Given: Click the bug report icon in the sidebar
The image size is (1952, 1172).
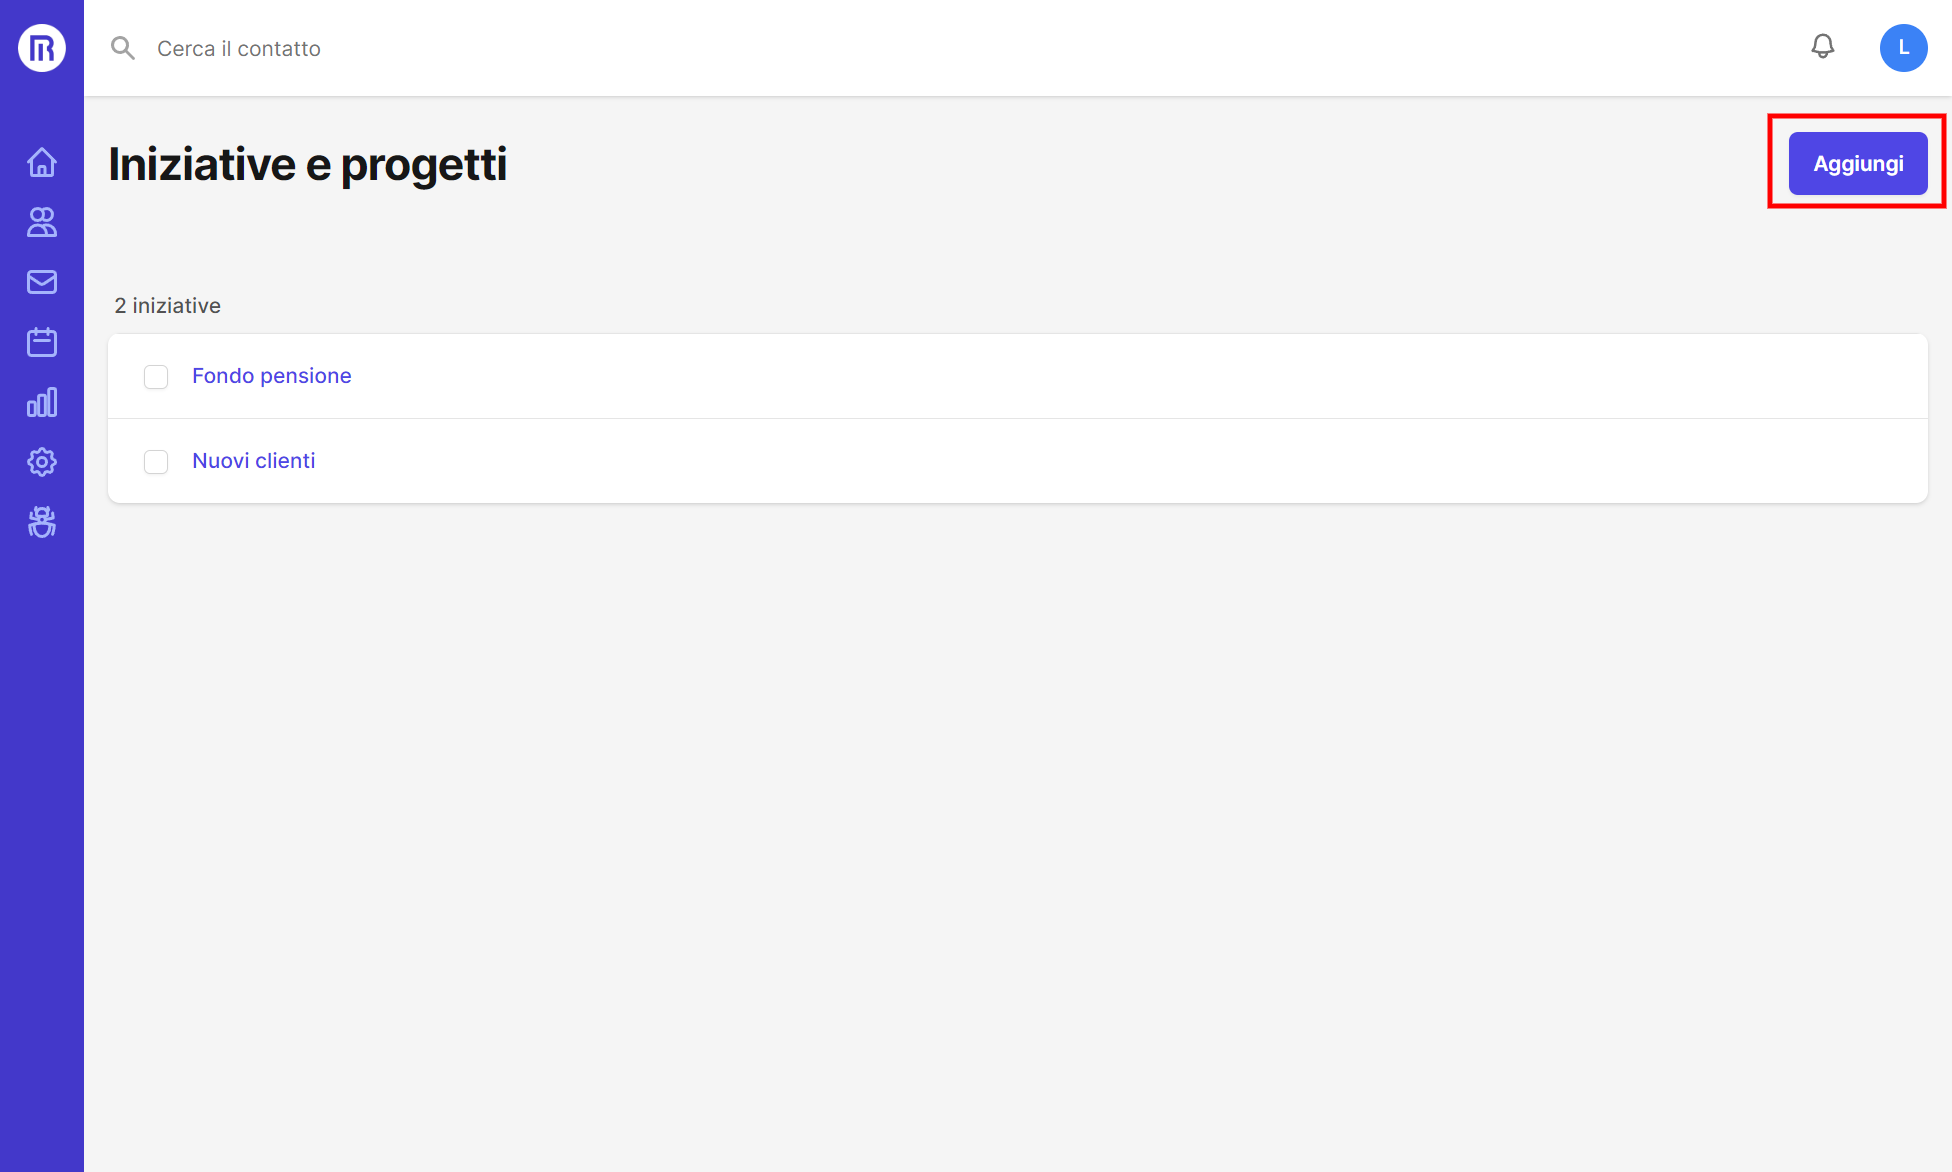Looking at the screenshot, I should [x=41, y=522].
